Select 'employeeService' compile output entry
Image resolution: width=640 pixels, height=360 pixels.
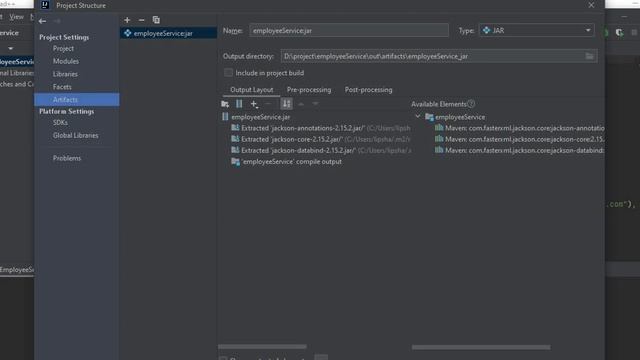287,162
